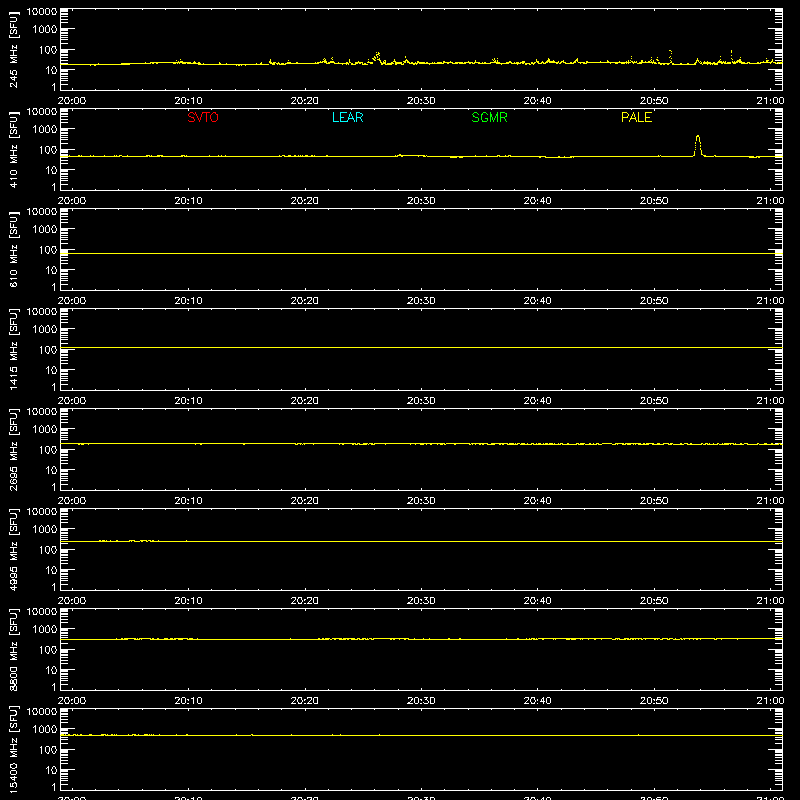800x800 pixels.
Task: Select the 8800 MHz [SFU] axis title
Action: point(14,649)
